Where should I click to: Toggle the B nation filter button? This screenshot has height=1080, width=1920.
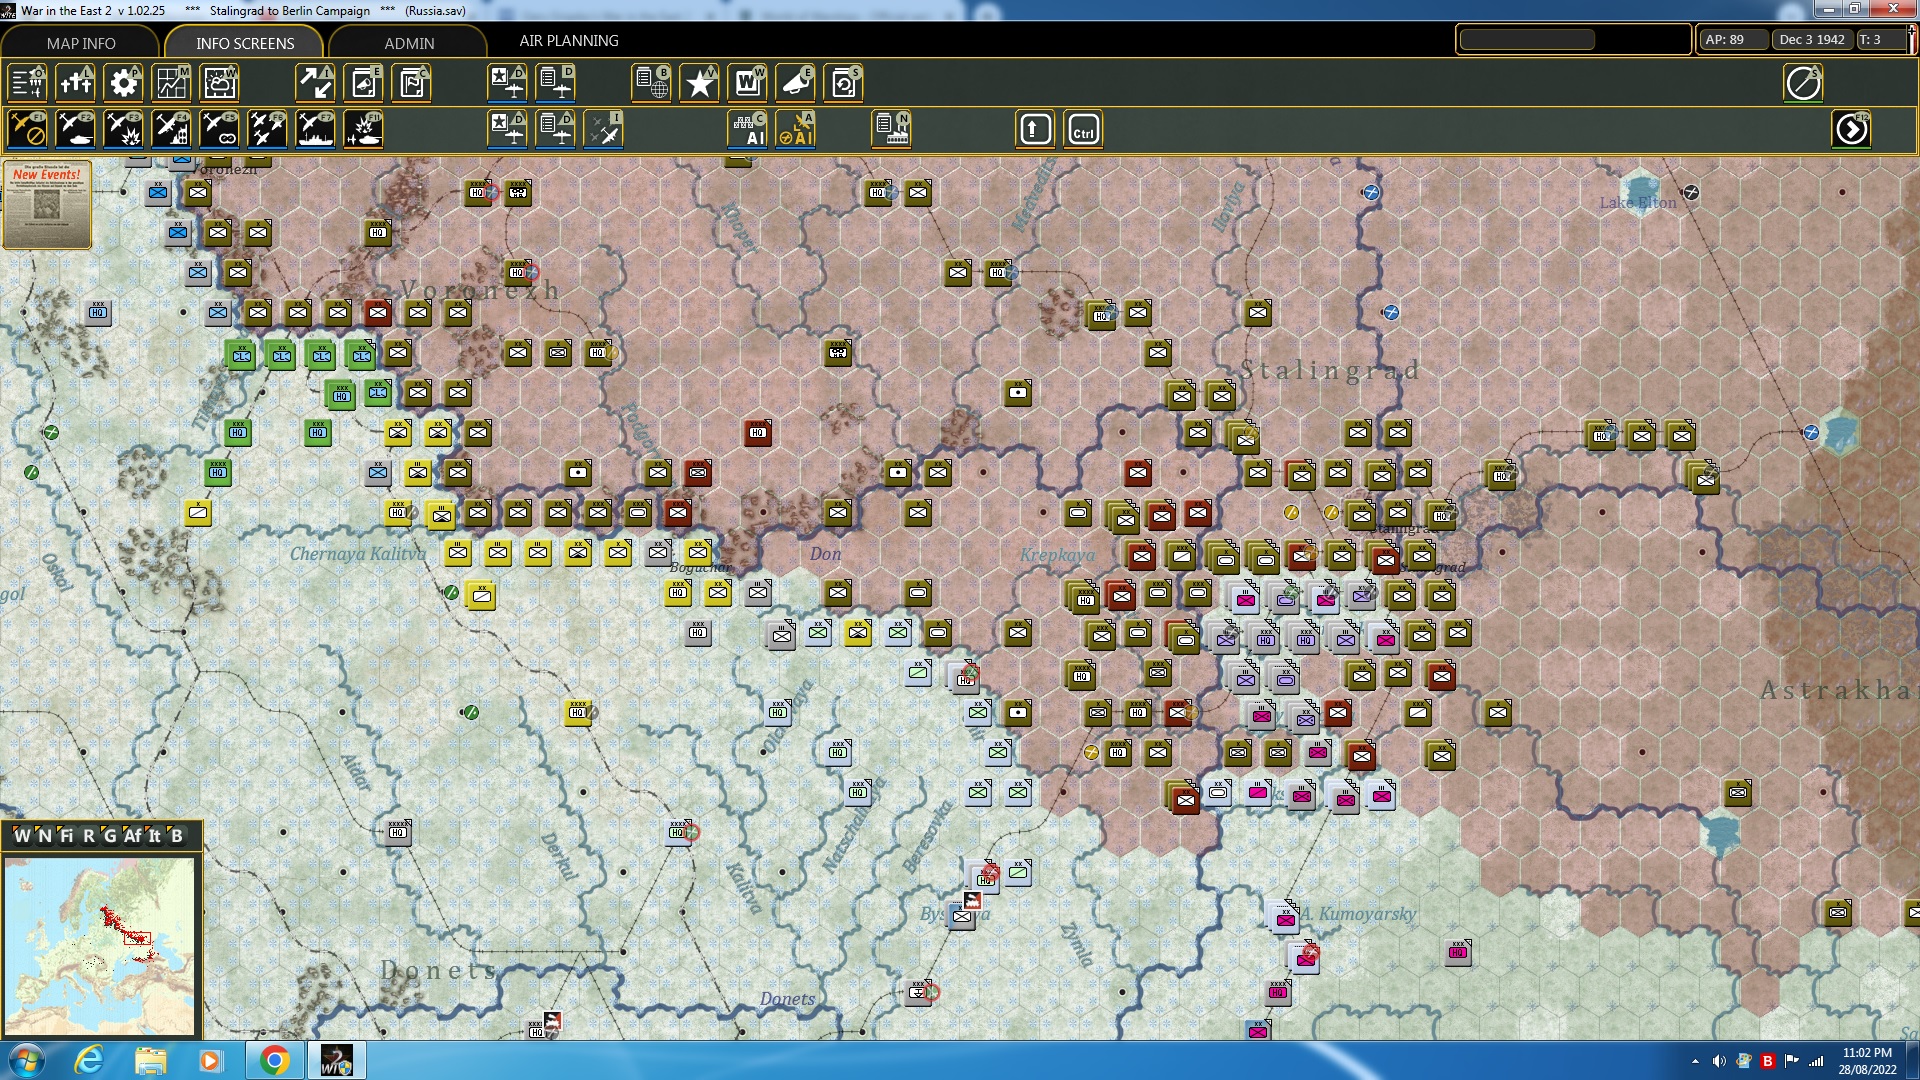pos(177,835)
